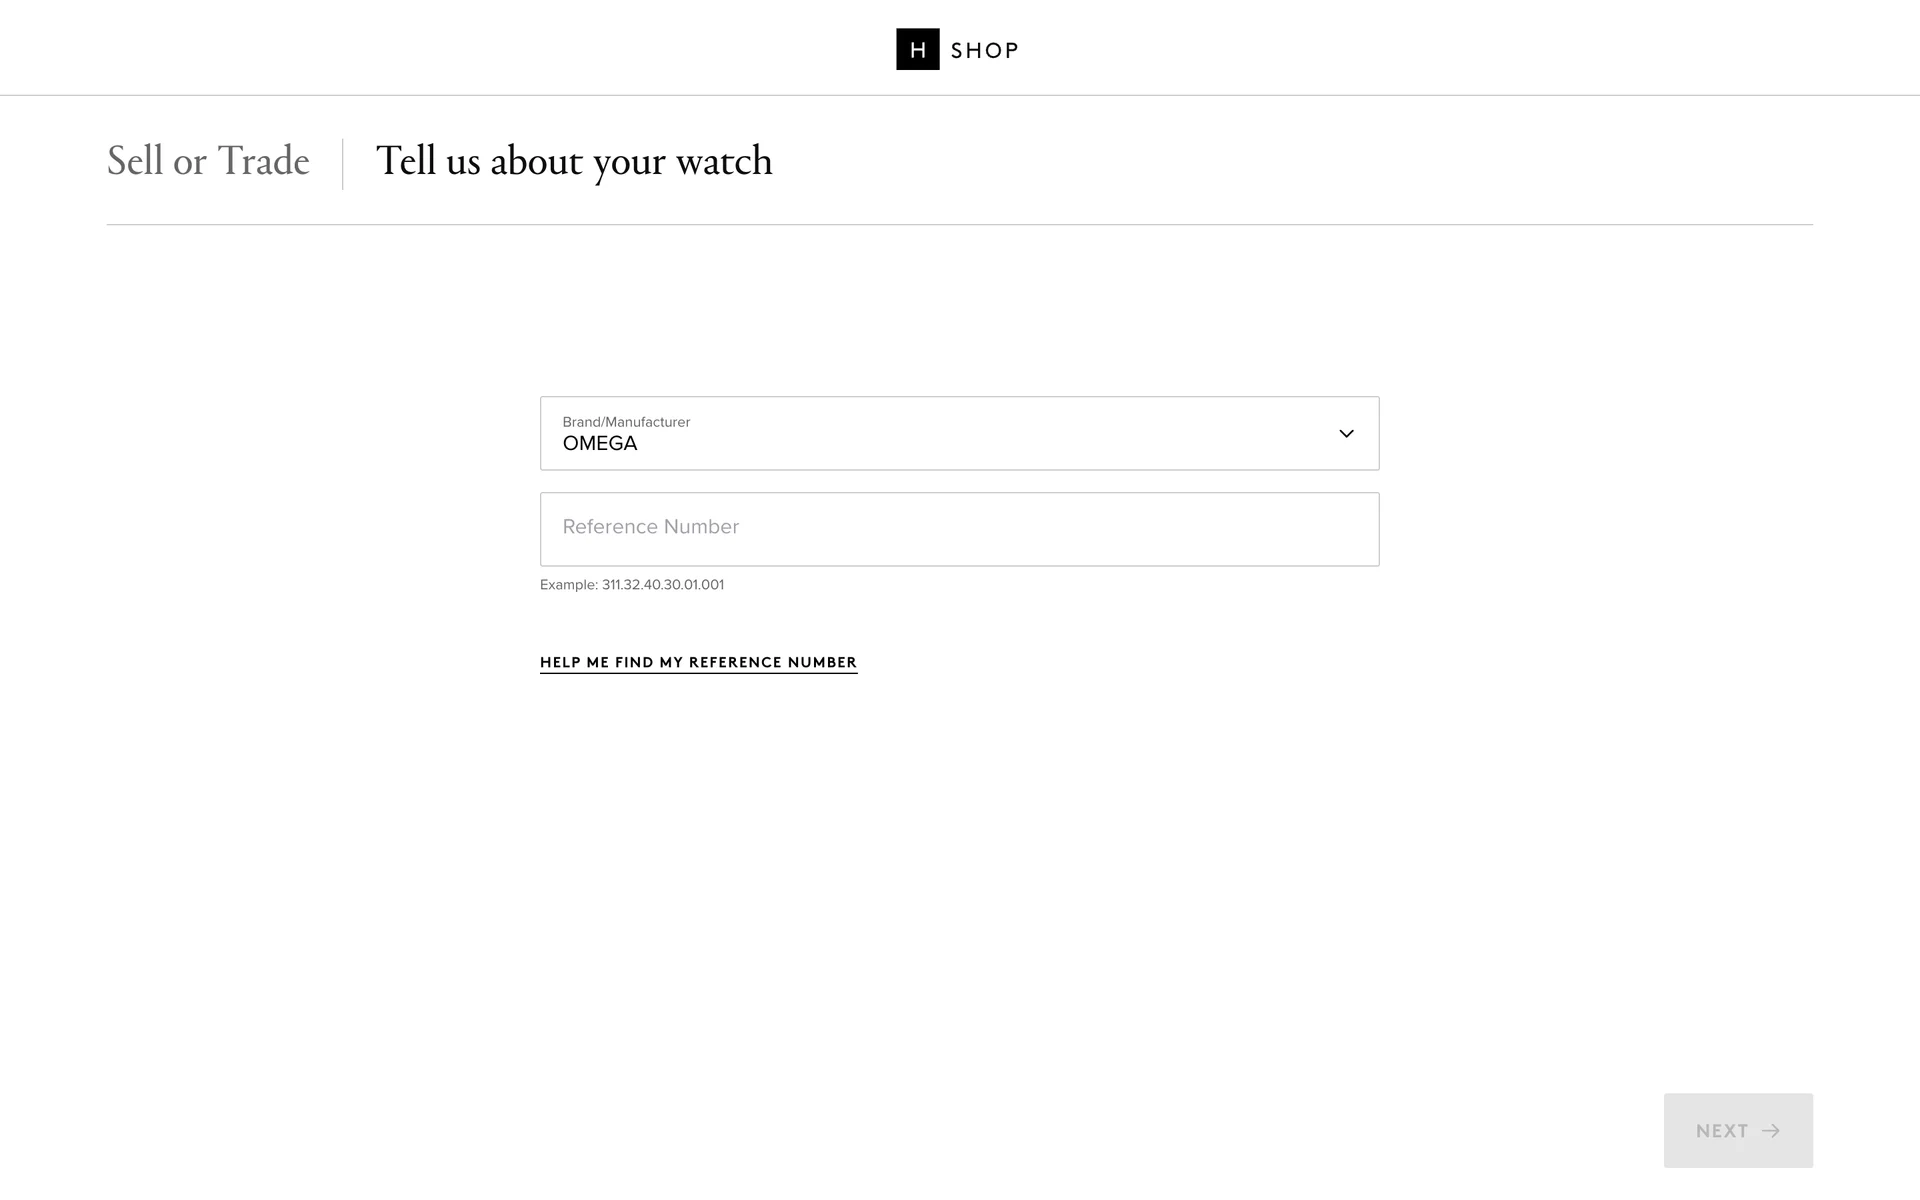
Task: Click the H SHOP header logo
Action: point(957,49)
